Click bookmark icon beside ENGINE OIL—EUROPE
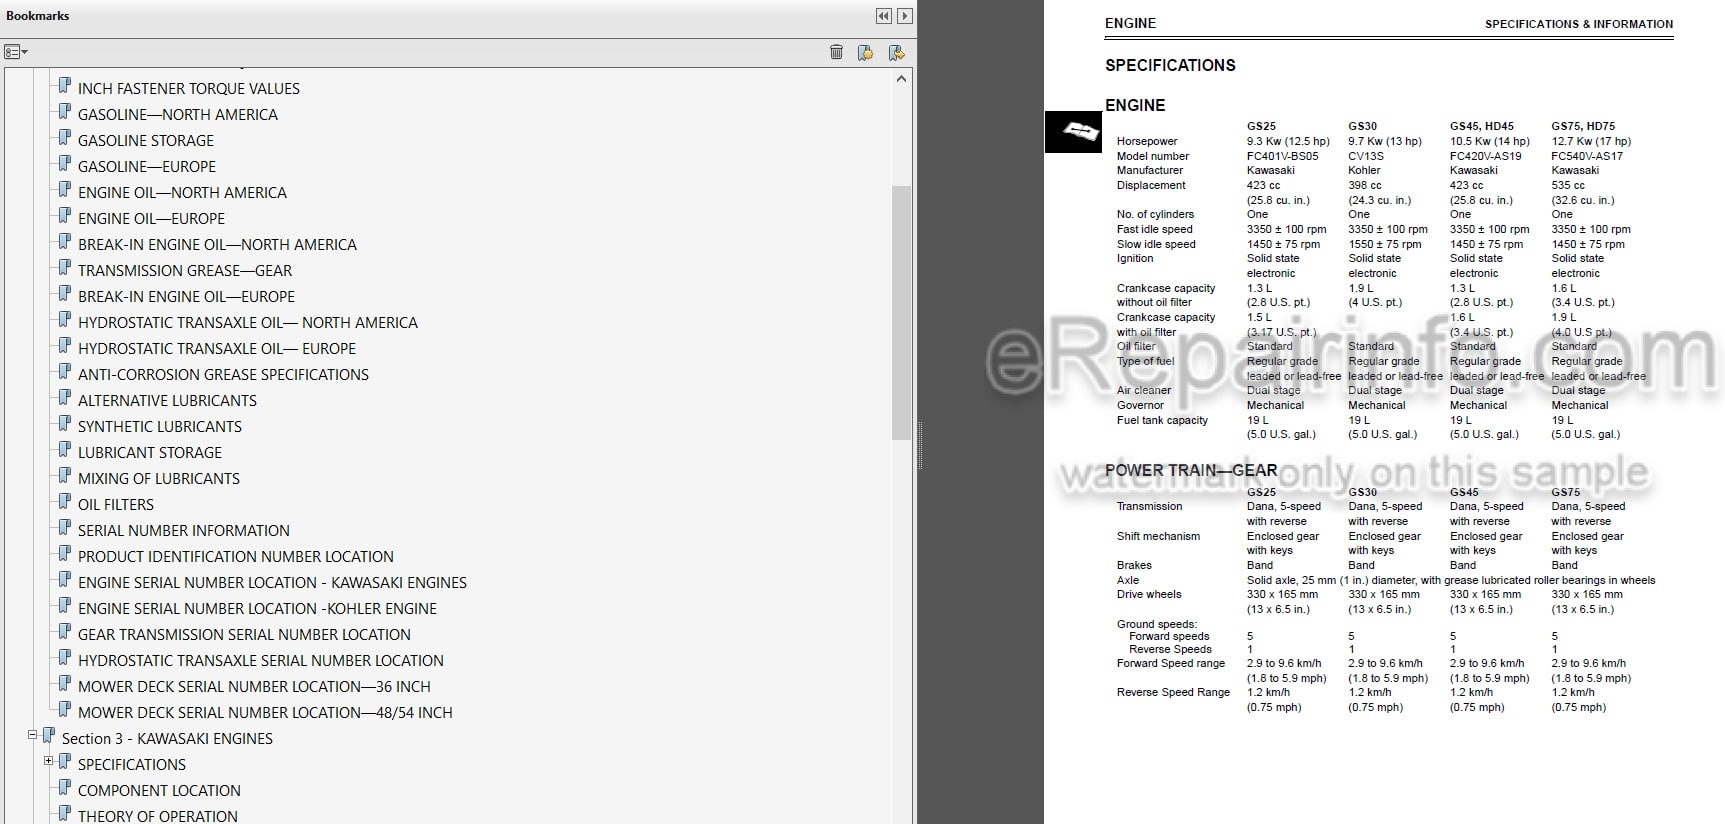 [x=65, y=216]
